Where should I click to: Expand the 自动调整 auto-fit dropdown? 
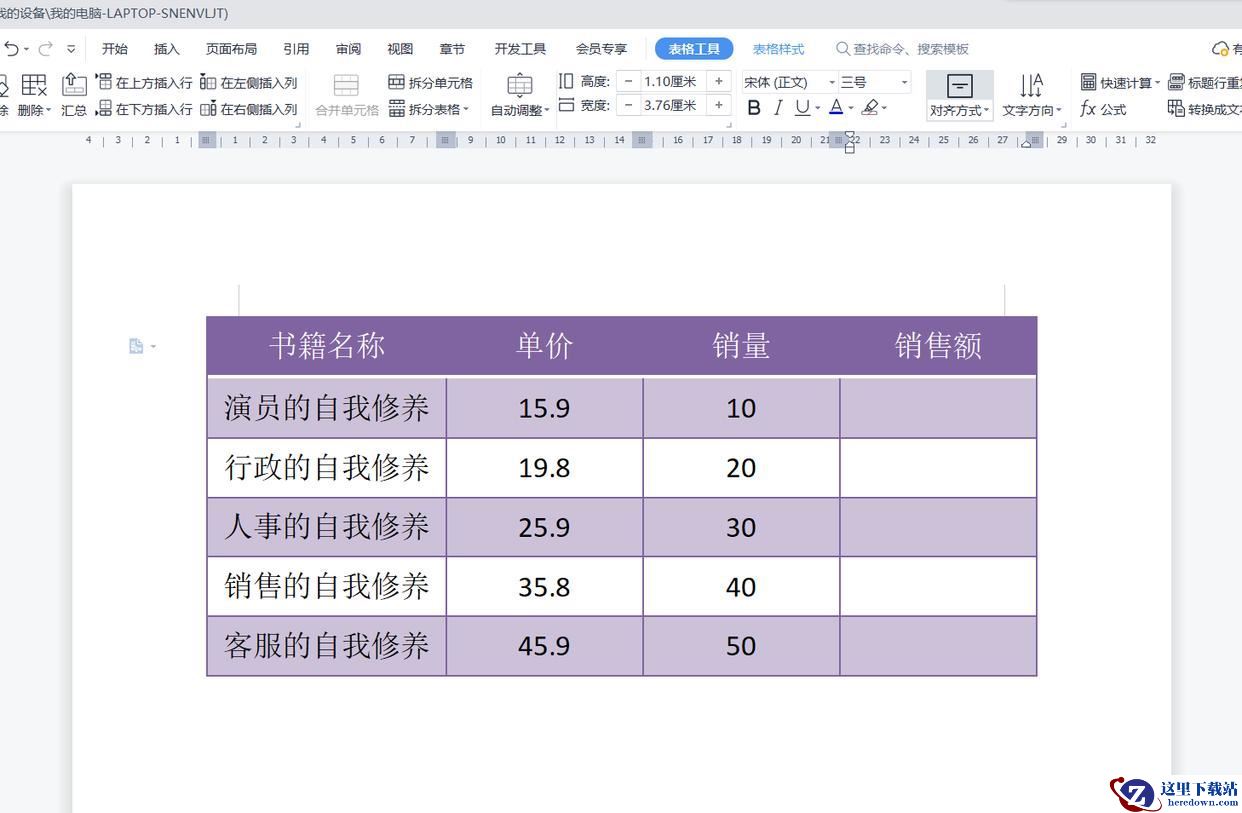coord(519,110)
